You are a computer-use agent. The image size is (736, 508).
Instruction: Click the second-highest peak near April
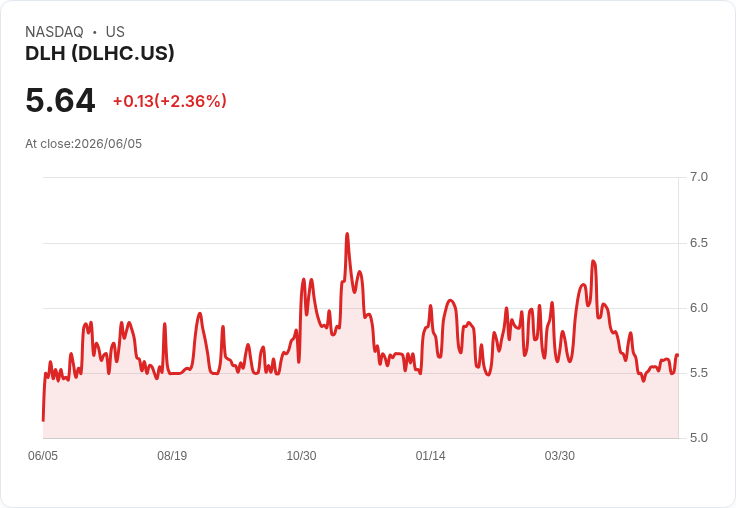593,262
